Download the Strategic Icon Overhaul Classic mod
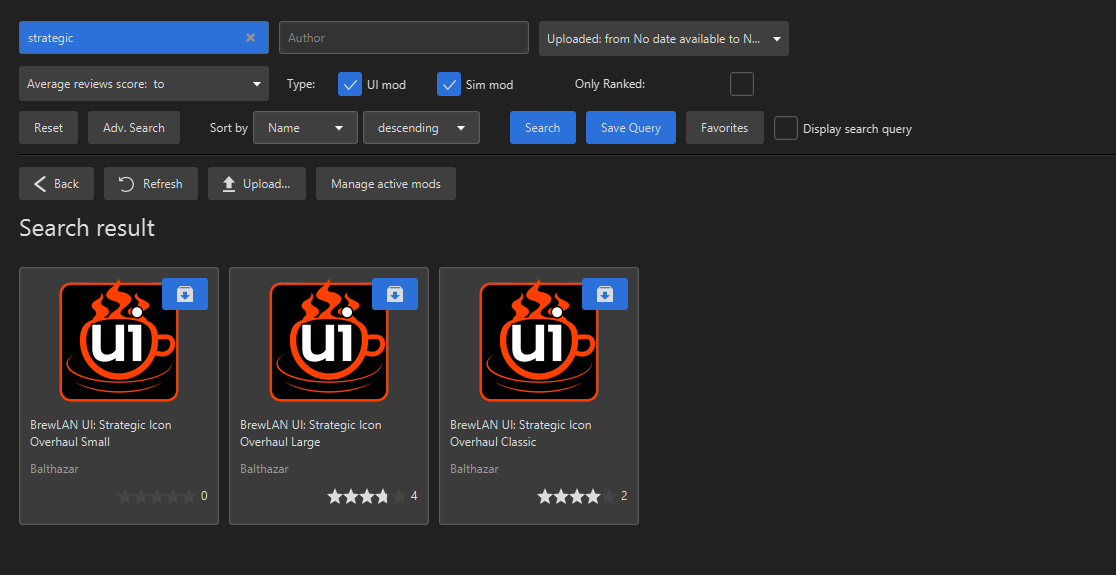The height and width of the screenshot is (575, 1116). [605, 294]
